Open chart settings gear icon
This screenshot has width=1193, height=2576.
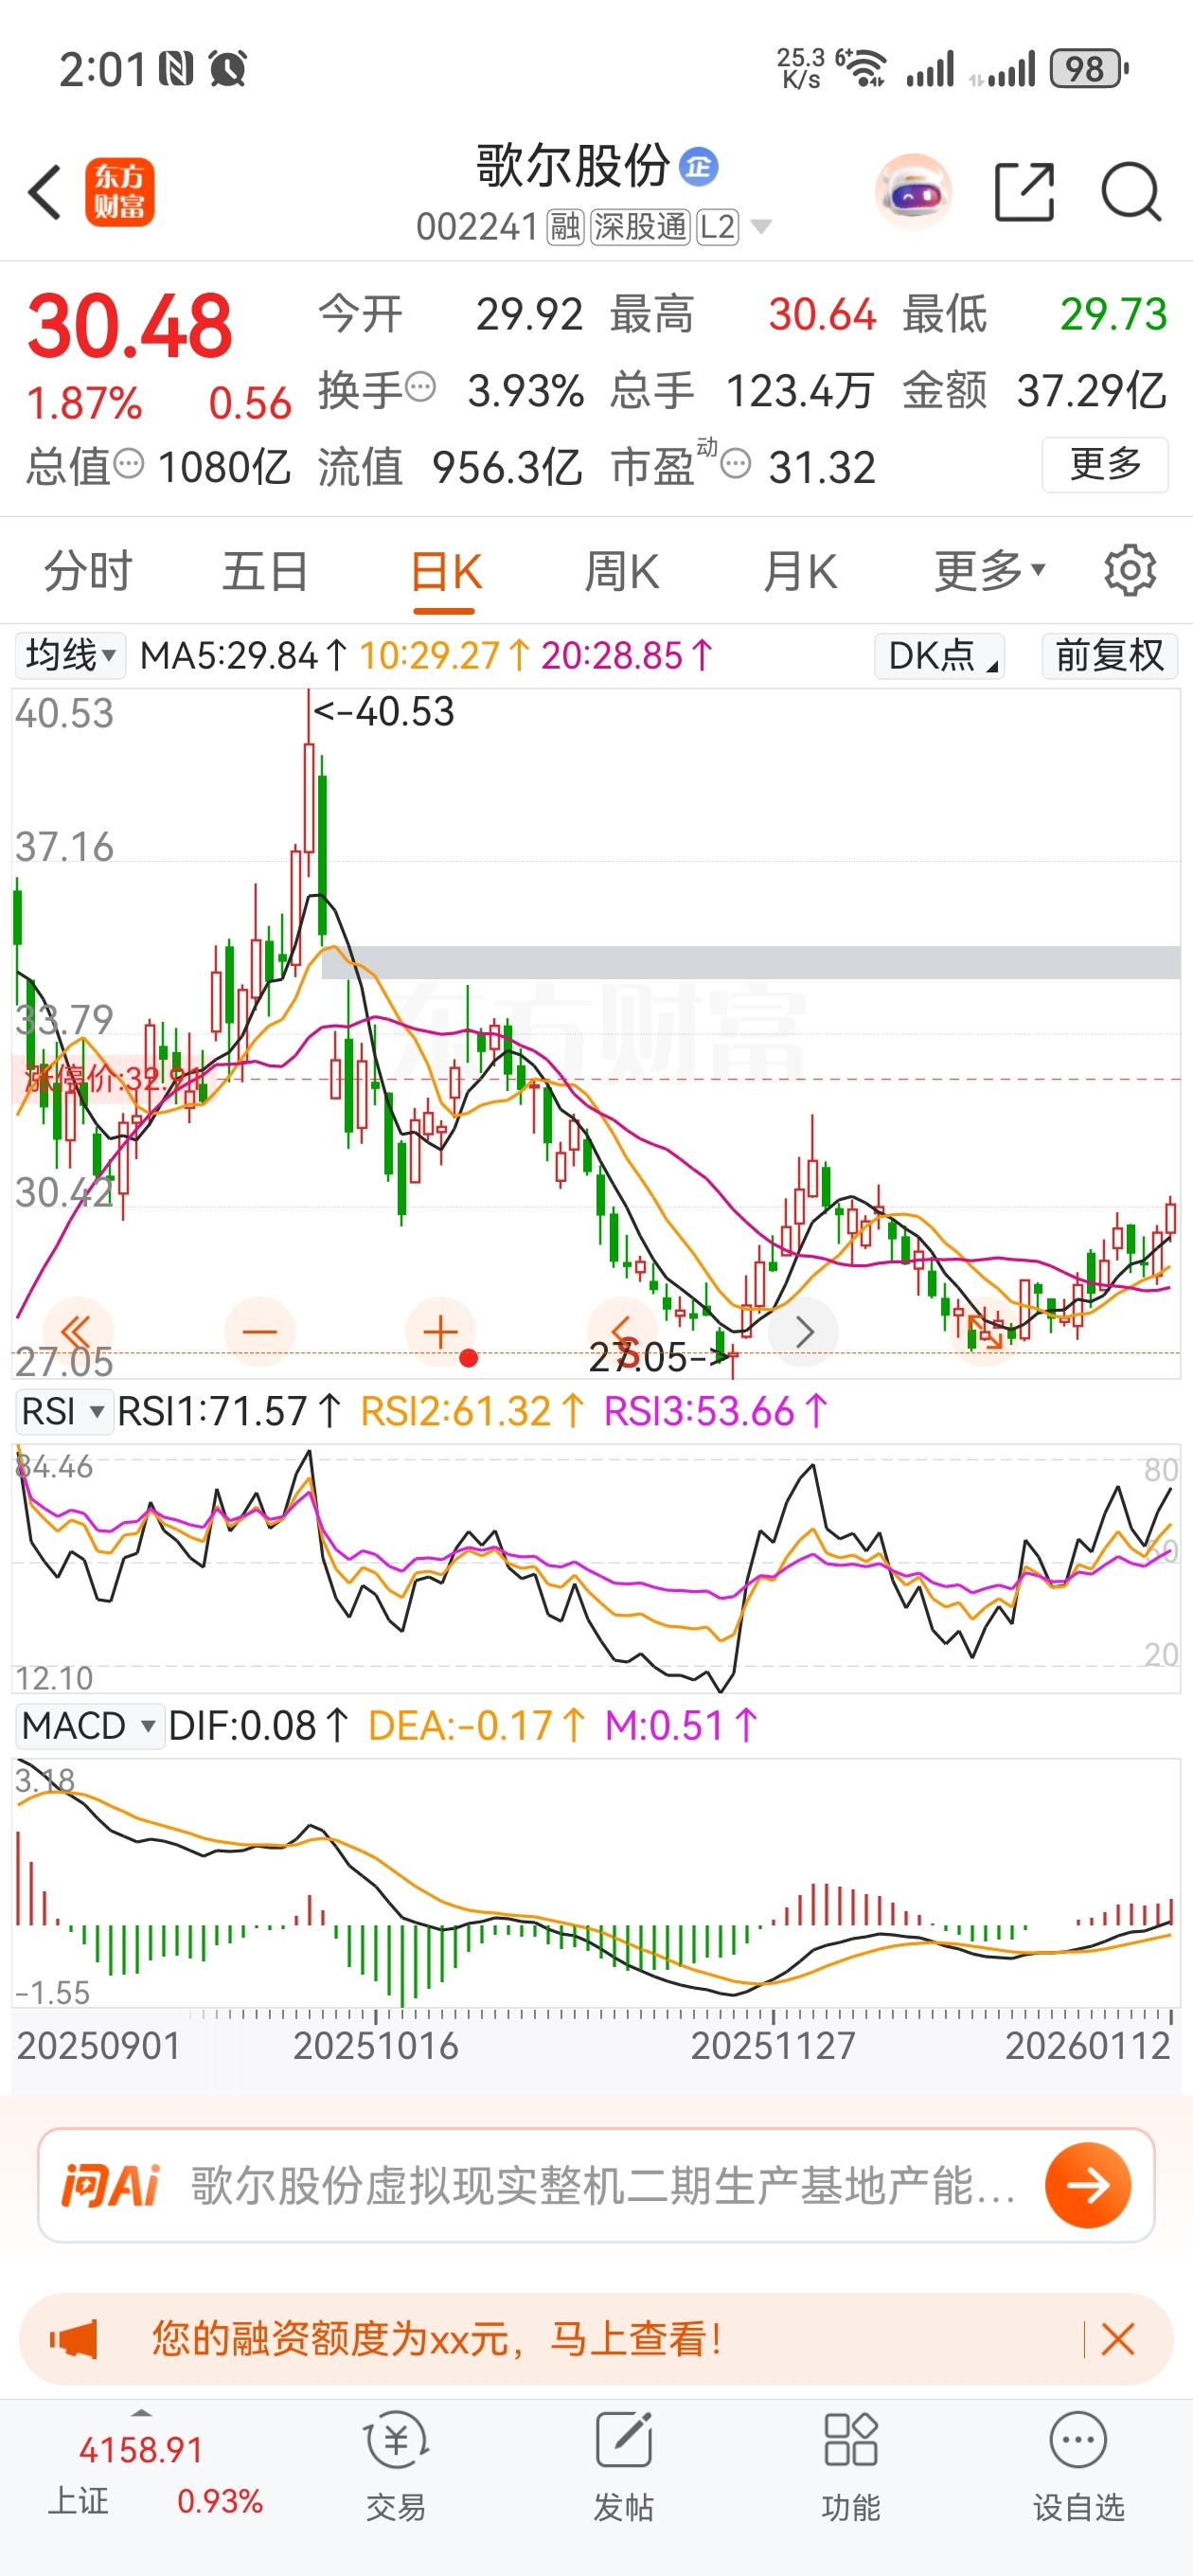coord(1130,571)
